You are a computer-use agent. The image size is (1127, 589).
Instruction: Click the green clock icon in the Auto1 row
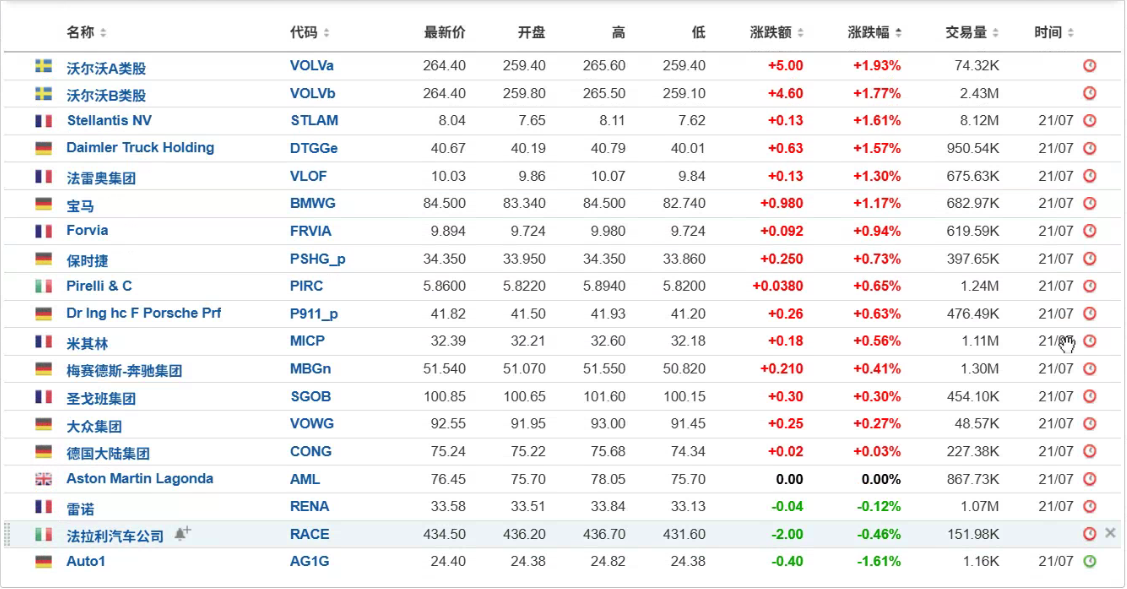[1090, 561]
